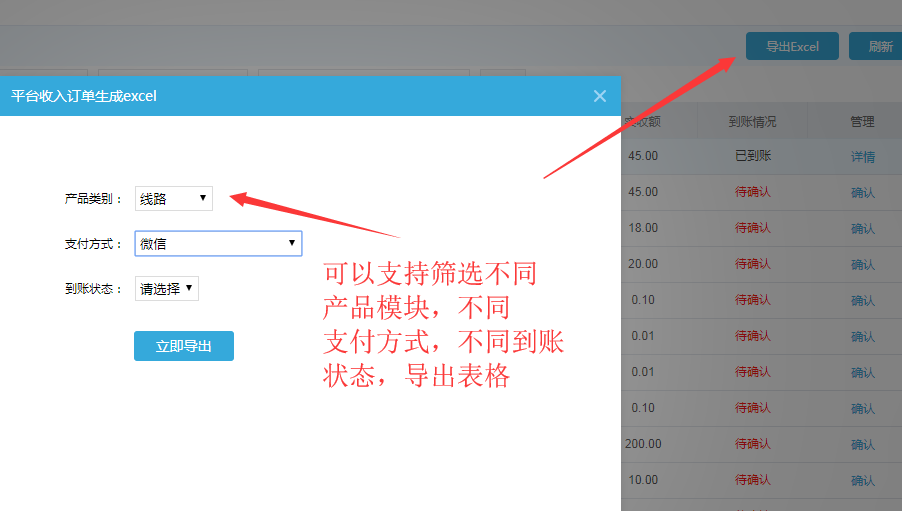Close the 平台收入订单生成excel dialog
Viewport: 902px width, 511px height.
[600, 96]
